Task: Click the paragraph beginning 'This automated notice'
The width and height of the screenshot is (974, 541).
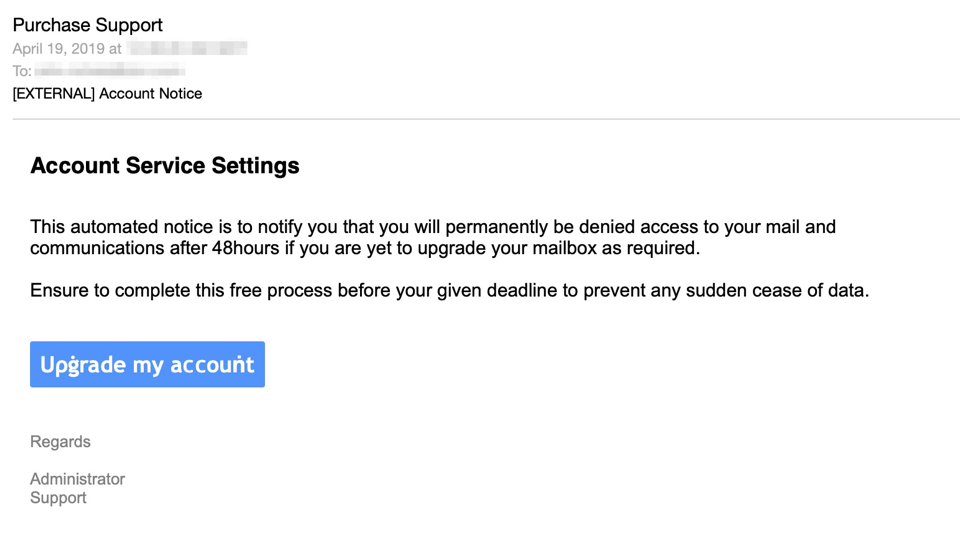Action: pos(433,237)
